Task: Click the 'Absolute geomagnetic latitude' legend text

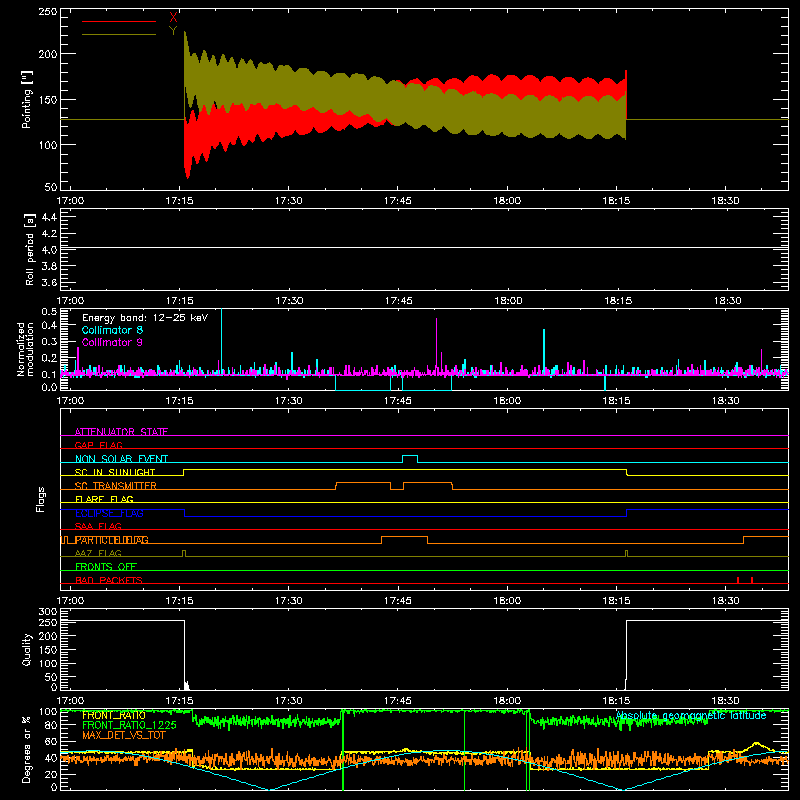Action: tap(691, 715)
